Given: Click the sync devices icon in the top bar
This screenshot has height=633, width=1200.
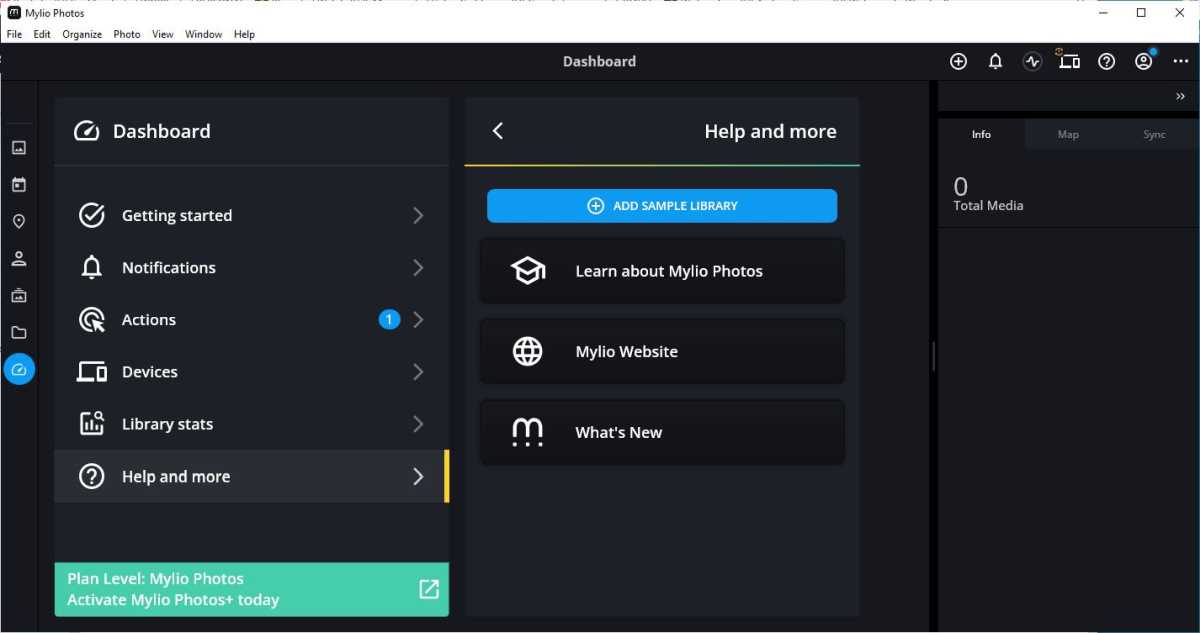Looking at the screenshot, I should 1069,61.
